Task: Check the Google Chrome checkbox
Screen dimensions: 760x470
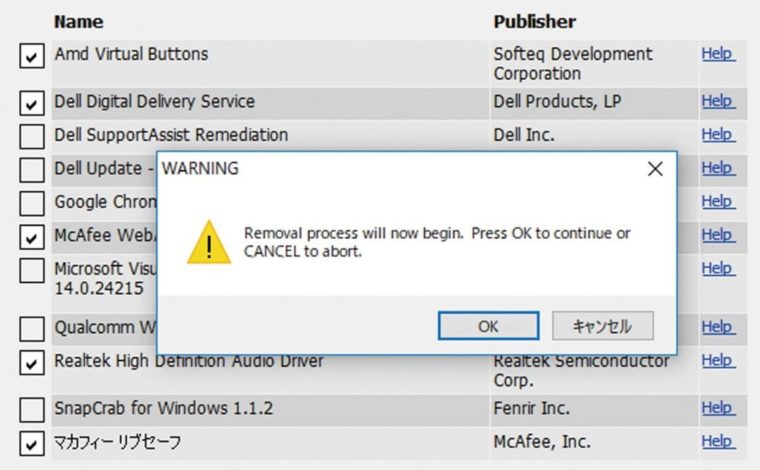Action: pyautogui.click(x=32, y=203)
